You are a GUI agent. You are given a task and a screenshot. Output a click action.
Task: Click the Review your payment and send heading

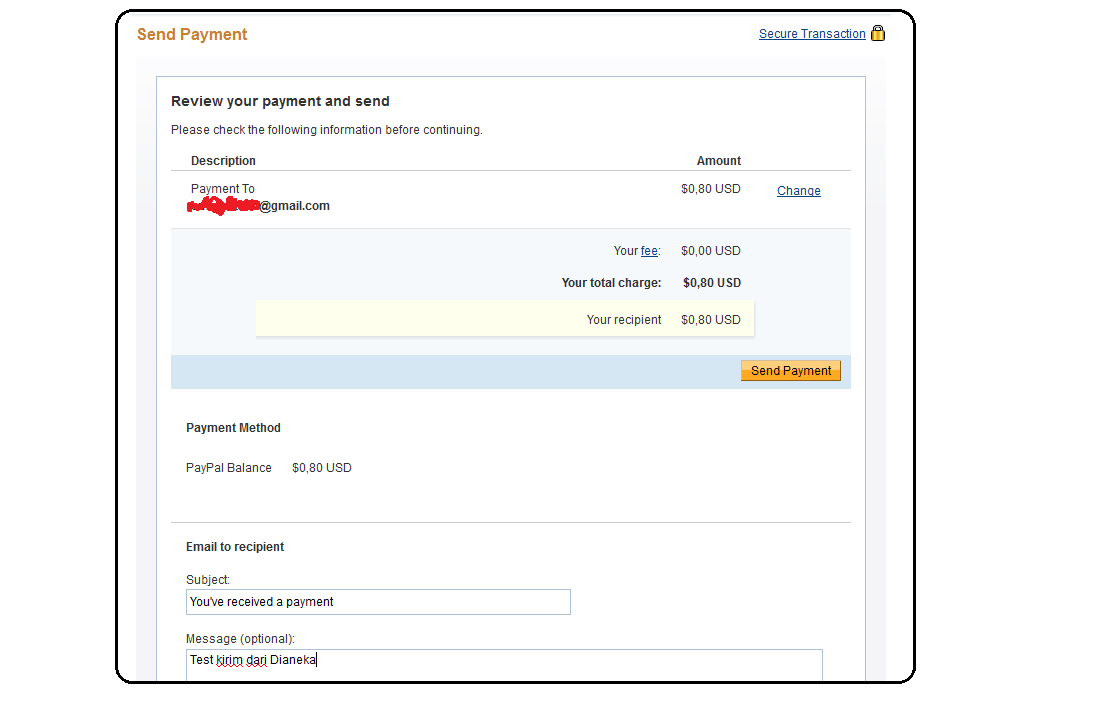pos(280,101)
